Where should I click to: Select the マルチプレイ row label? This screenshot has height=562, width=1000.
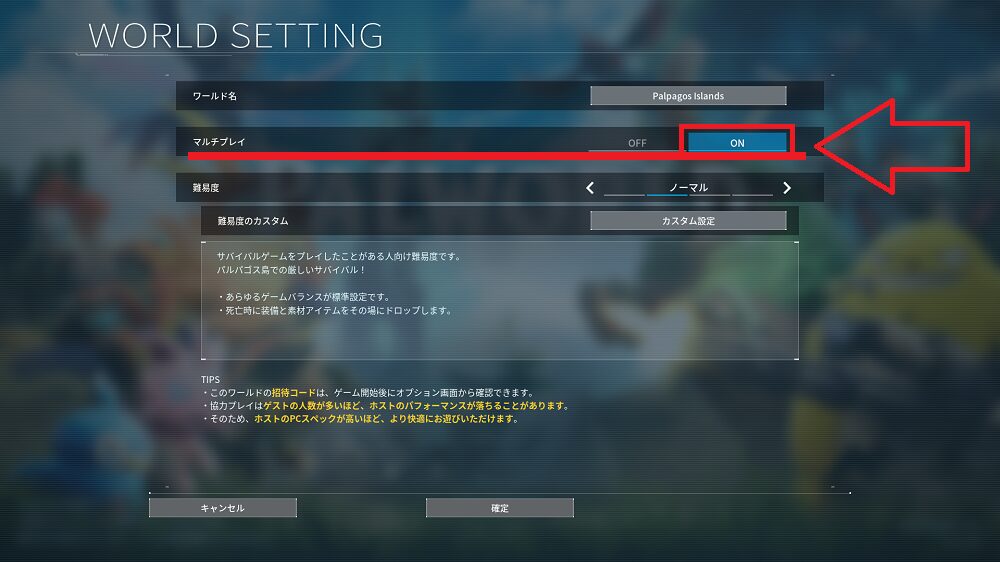pos(219,142)
